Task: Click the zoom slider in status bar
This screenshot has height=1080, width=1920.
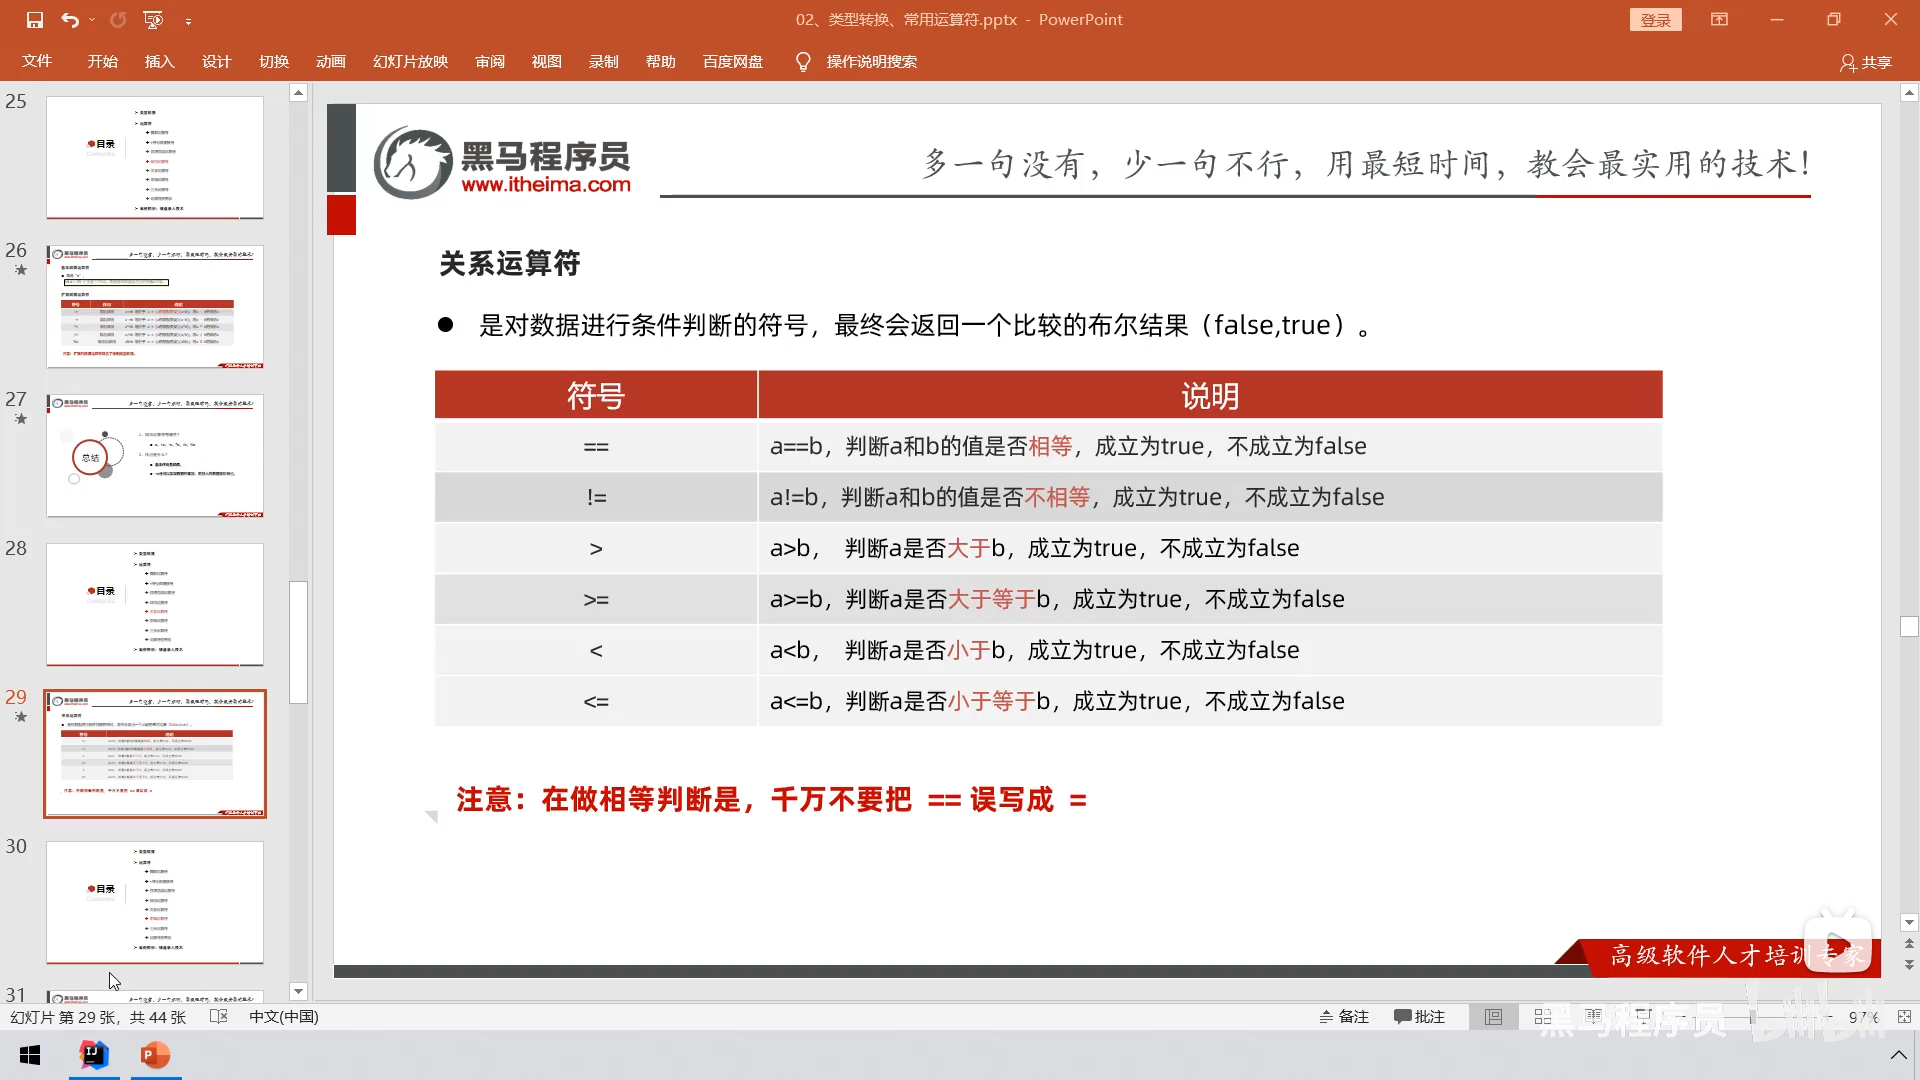Action: 1752,1016
